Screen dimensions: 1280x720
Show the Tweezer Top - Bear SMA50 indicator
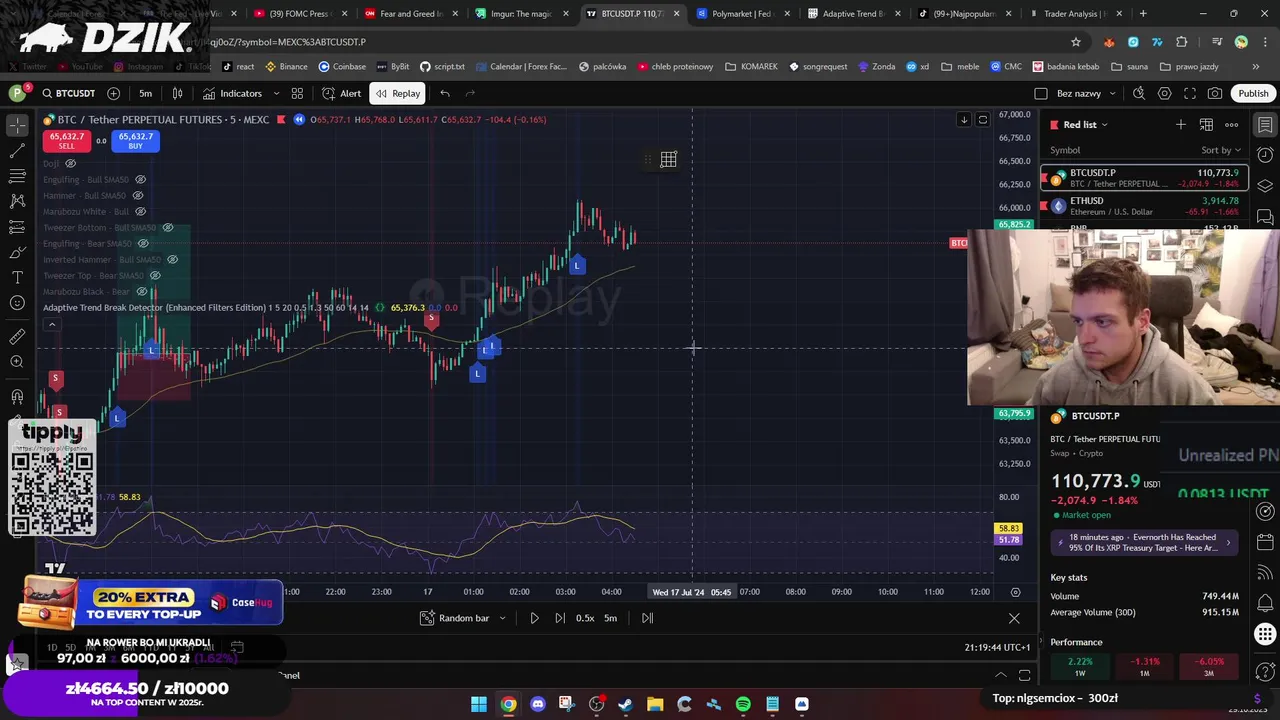pos(155,275)
